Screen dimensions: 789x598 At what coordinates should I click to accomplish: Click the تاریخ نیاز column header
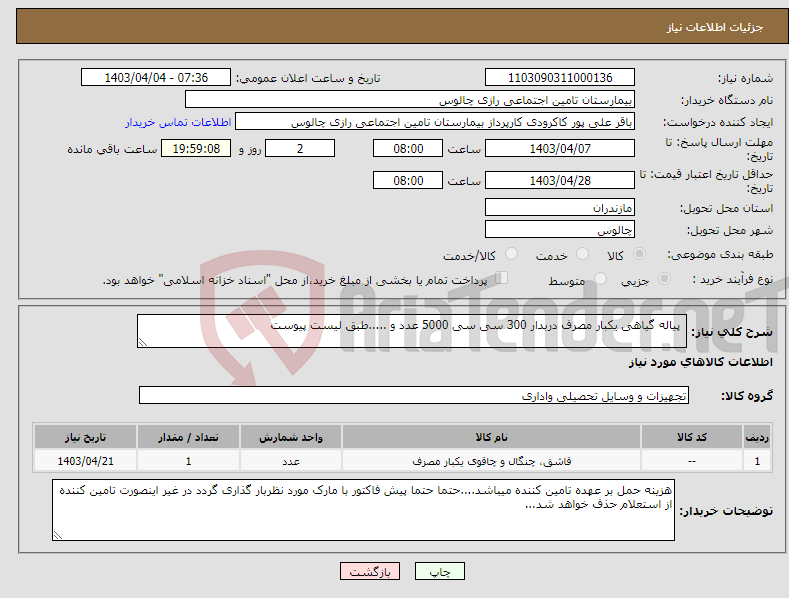tap(85, 437)
